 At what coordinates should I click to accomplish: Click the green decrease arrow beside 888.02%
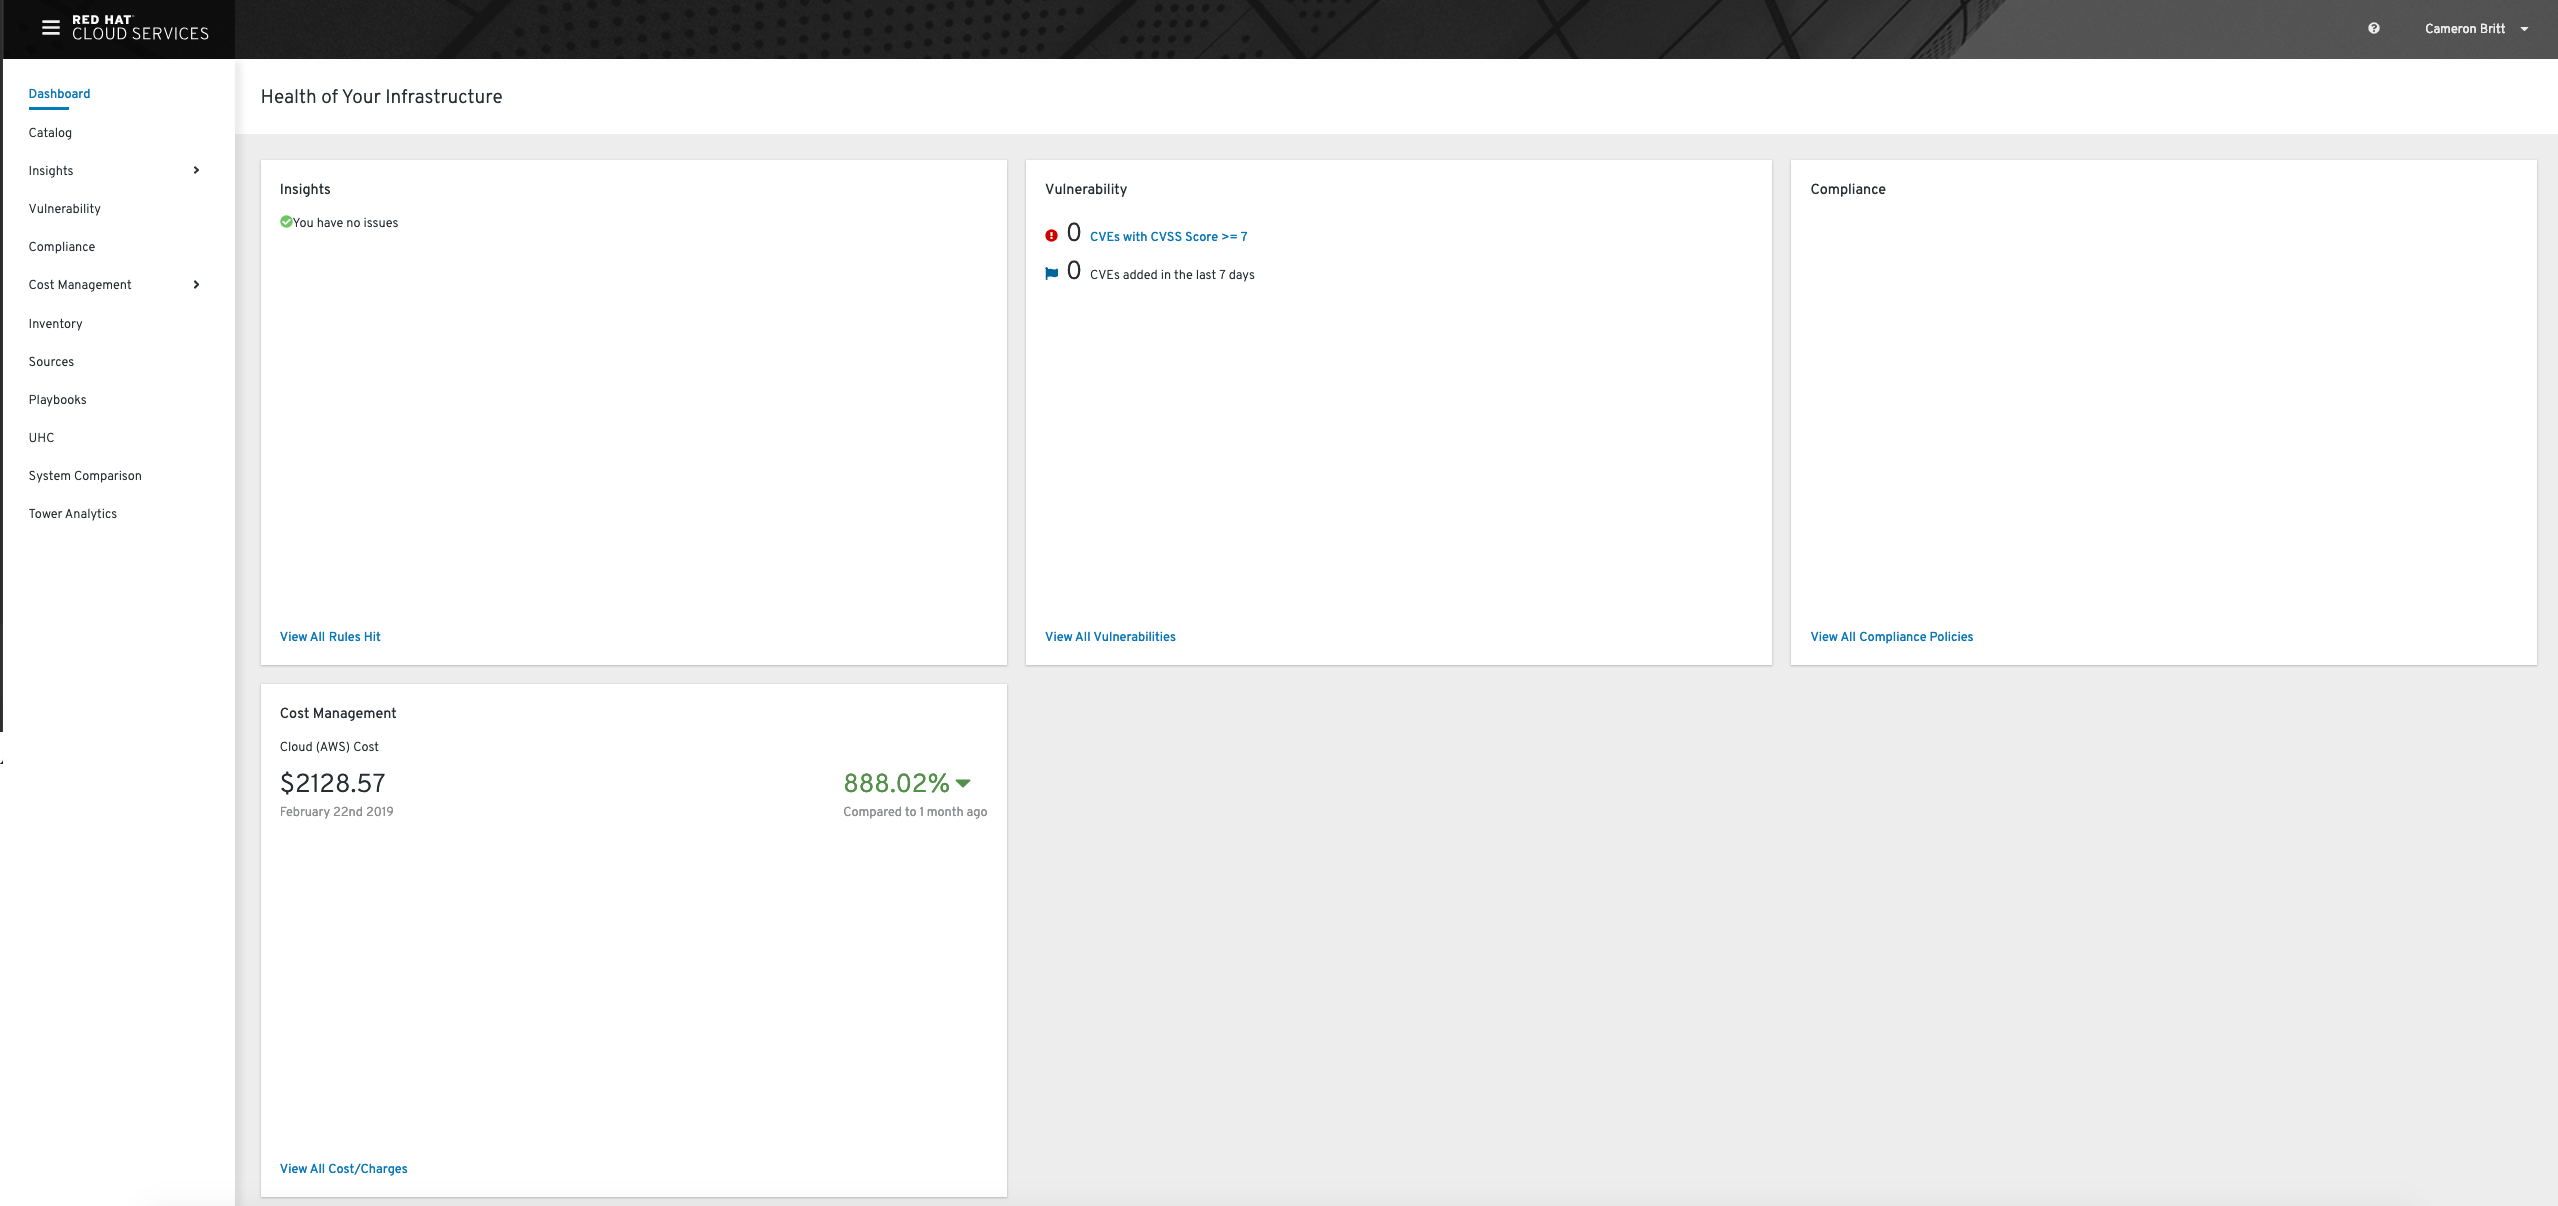click(963, 784)
